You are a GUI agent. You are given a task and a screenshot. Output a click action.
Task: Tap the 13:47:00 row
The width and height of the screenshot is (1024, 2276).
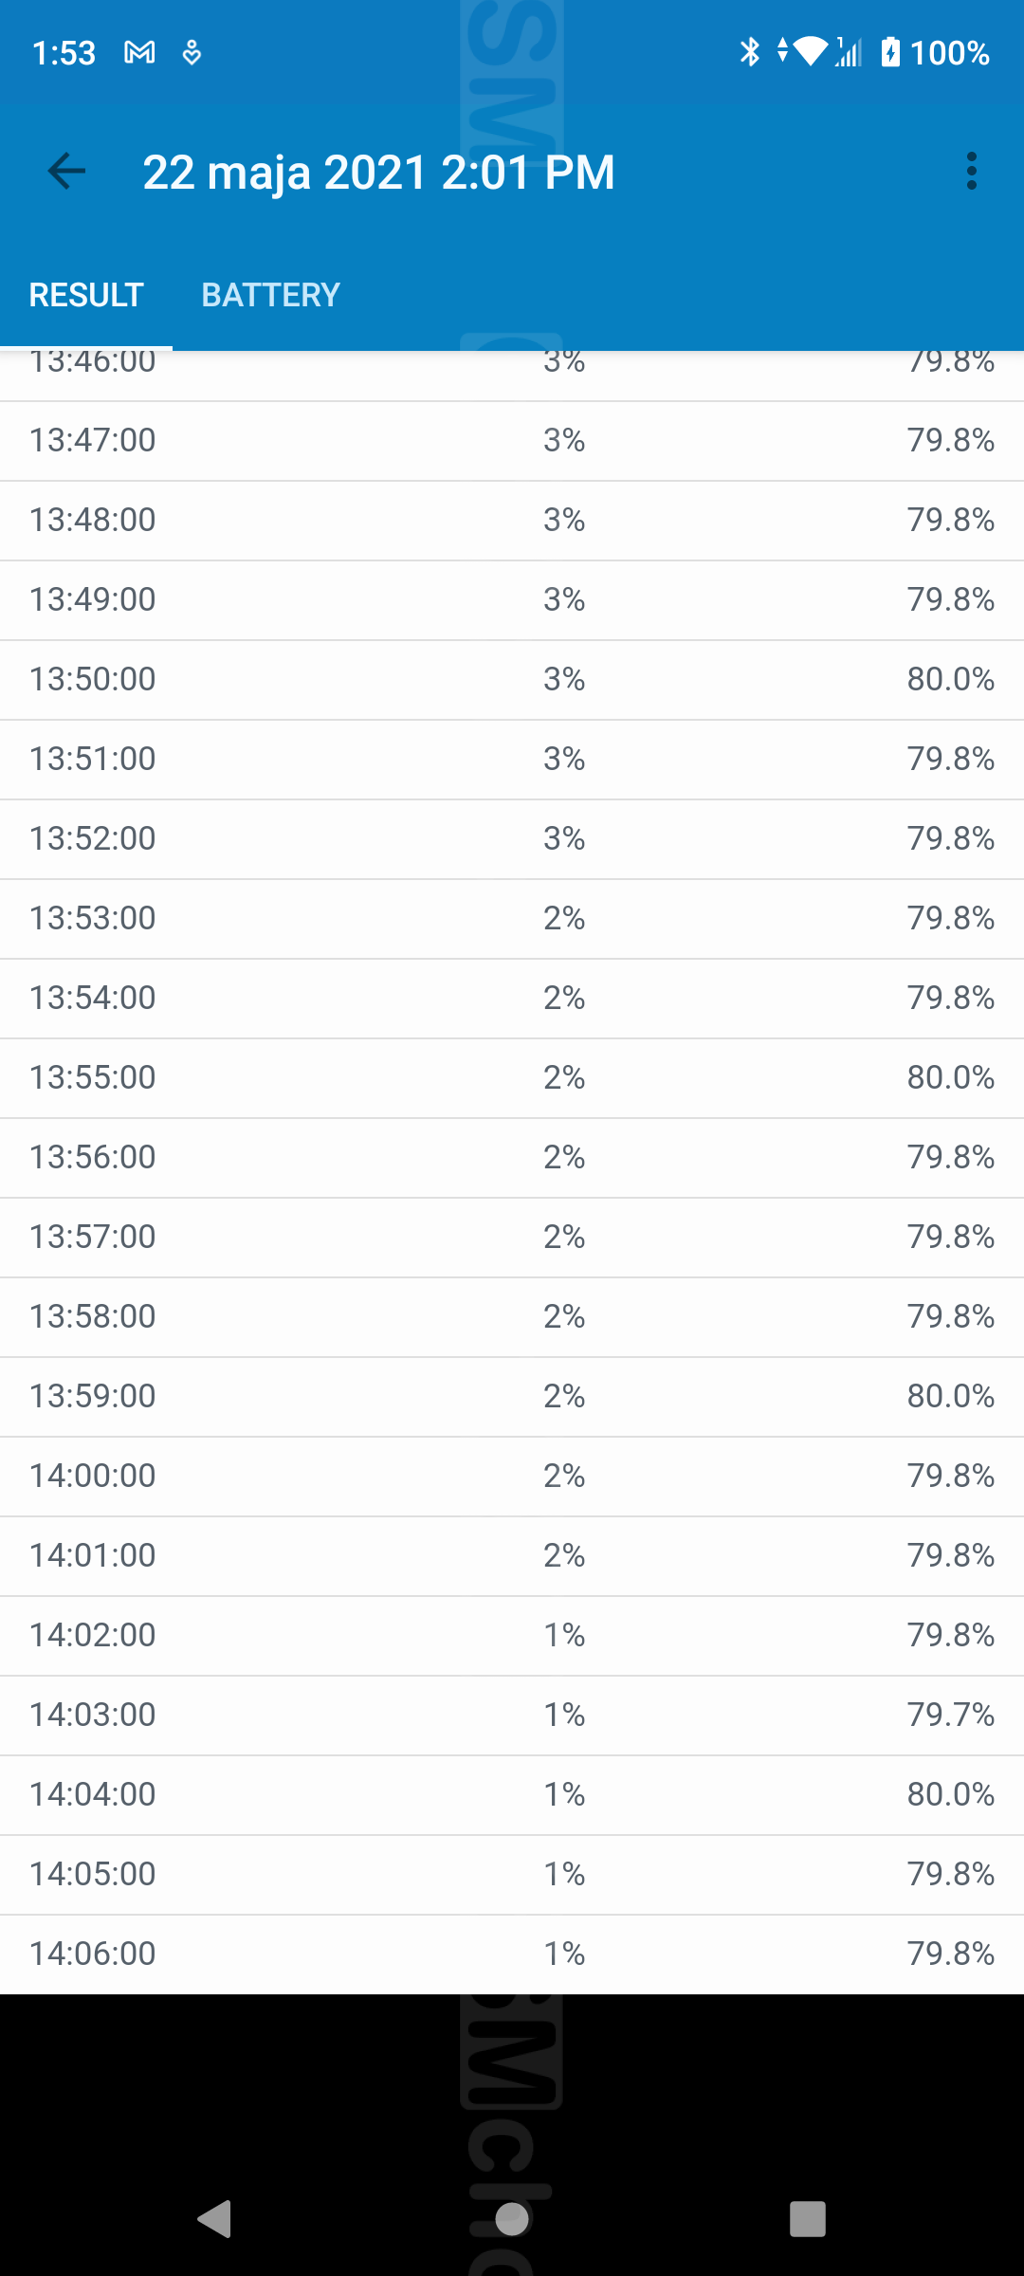click(512, 440)
